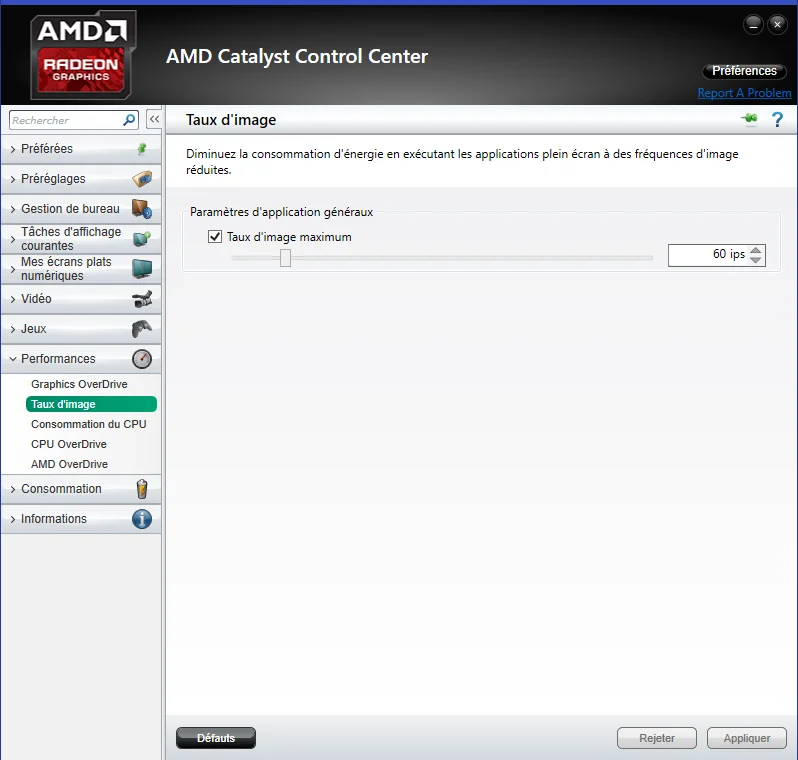
Task: Click the Défauts button
Action: pyautogui.click(x=216, y=738)
